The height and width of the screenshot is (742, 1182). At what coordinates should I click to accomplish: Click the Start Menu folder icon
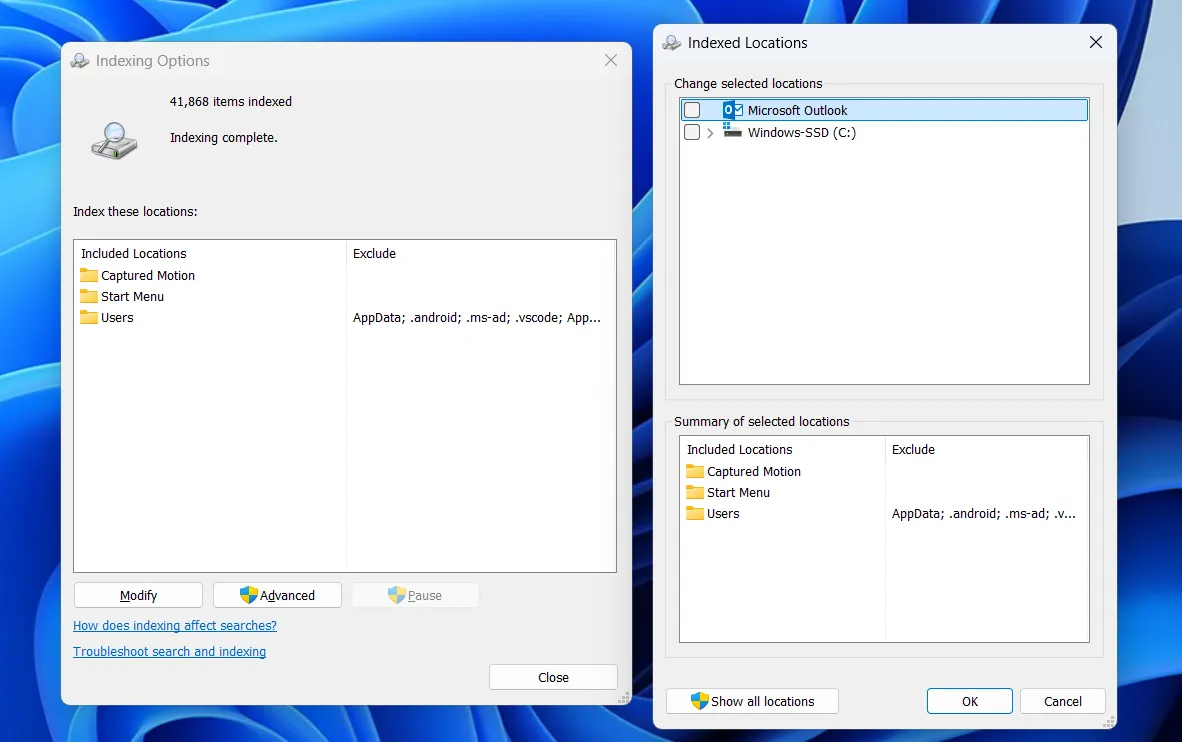88,296
